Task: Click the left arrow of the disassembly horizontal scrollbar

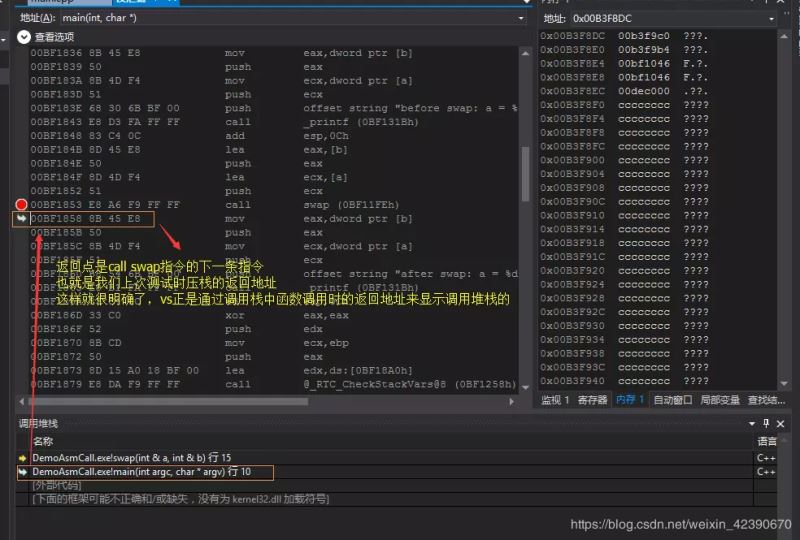Action: click(22, 401)
